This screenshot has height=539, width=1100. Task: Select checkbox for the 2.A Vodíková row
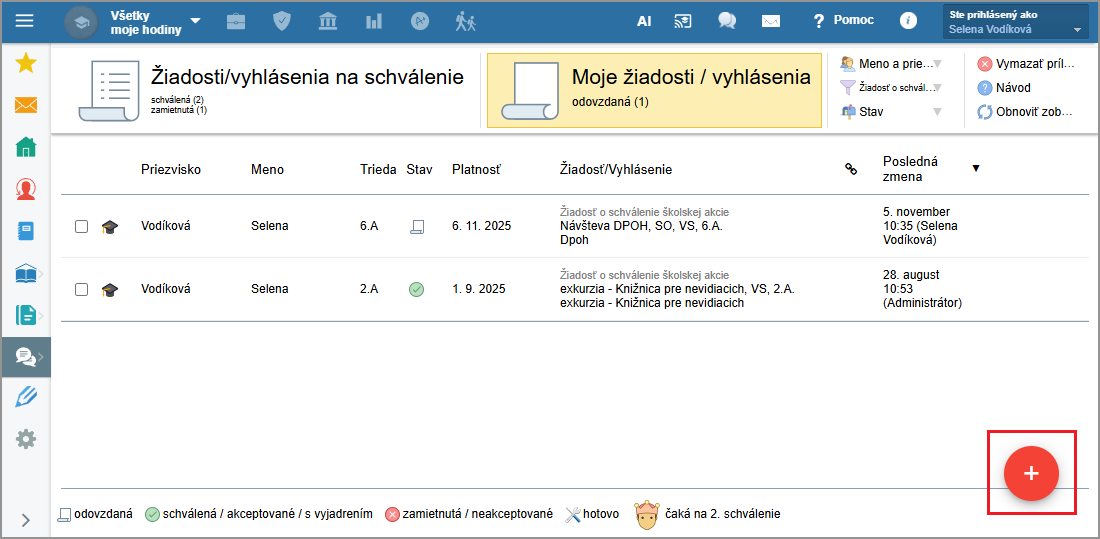82,290
